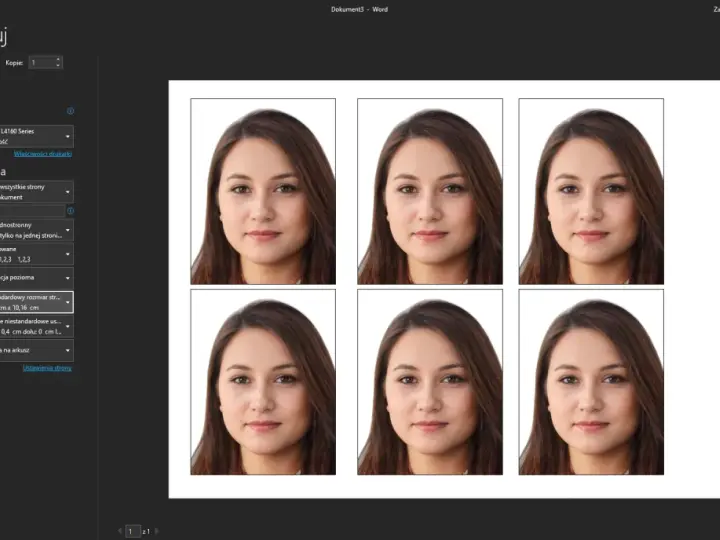Open the collation dropdown showing 1,2,3 1,2,3
Screen dimensions: 720x540
(x=36, y=254)
